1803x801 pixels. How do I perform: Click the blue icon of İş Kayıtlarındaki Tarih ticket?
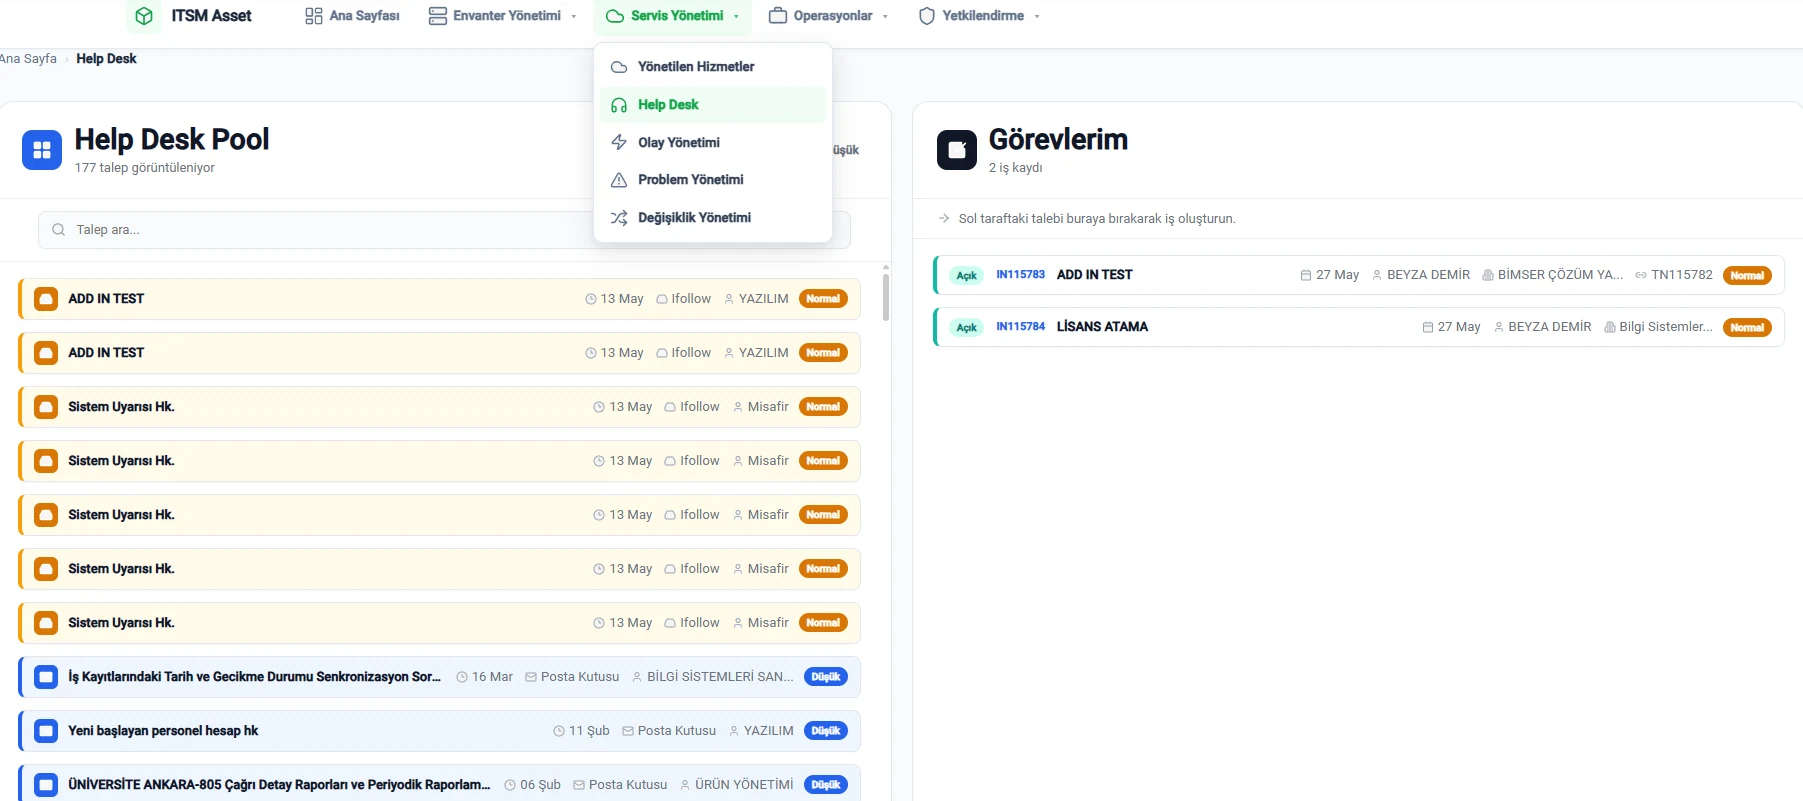(46, 677)
